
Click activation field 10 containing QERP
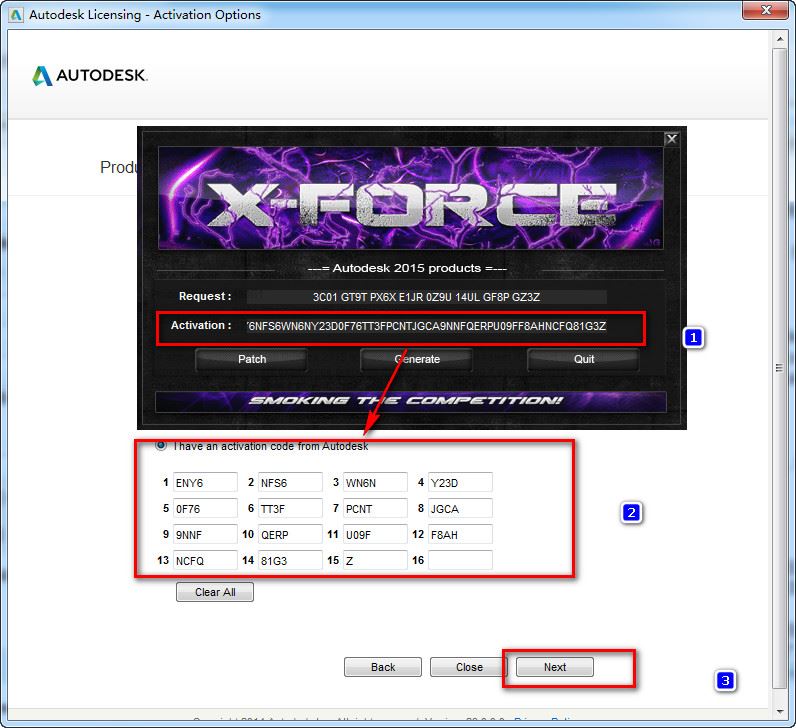click(290, 534)
